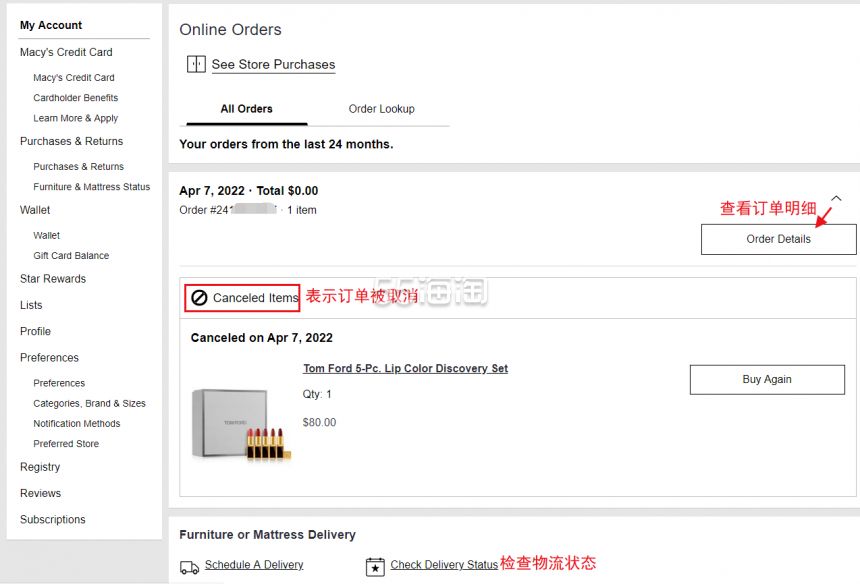This screenshot has height=584, width=860.
Task: Click the calendar star delivery status icon
Action: click(x=375, y=567)
